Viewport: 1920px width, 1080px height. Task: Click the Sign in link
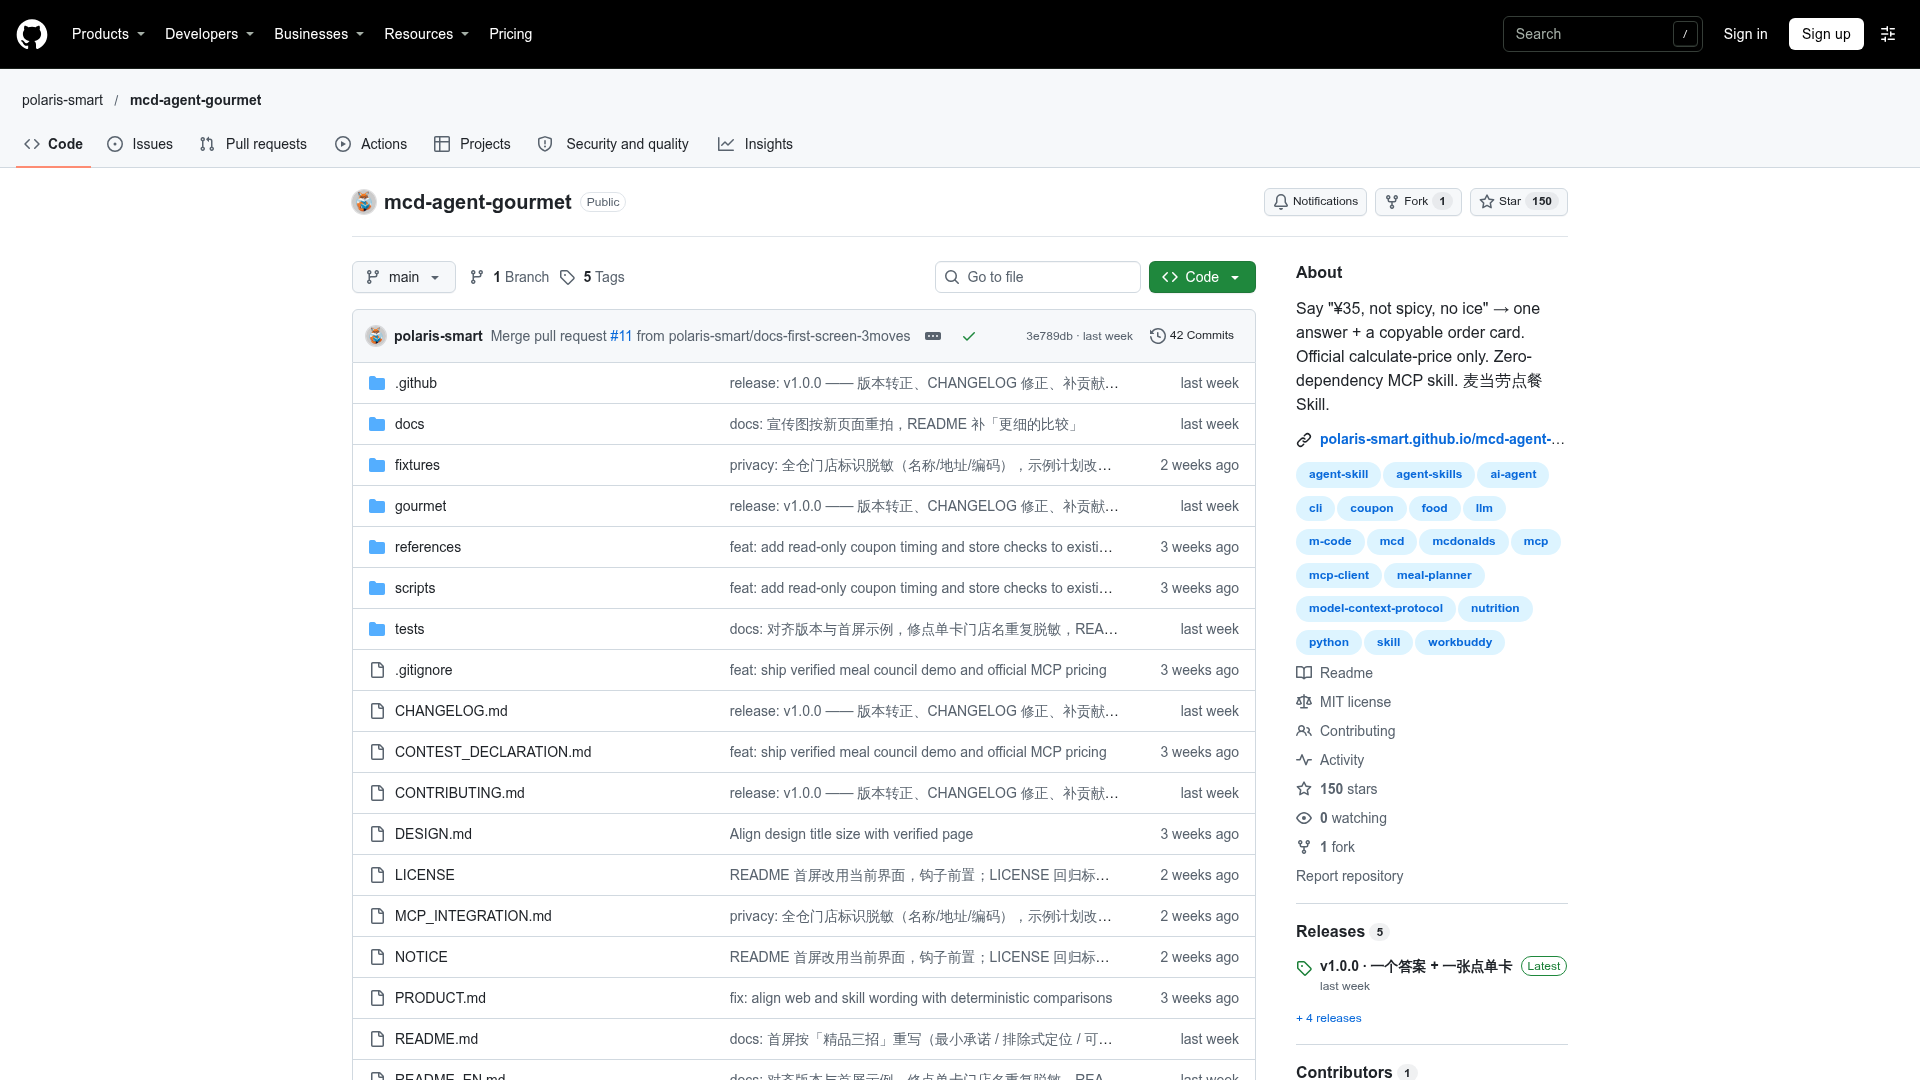(1745, 34)
